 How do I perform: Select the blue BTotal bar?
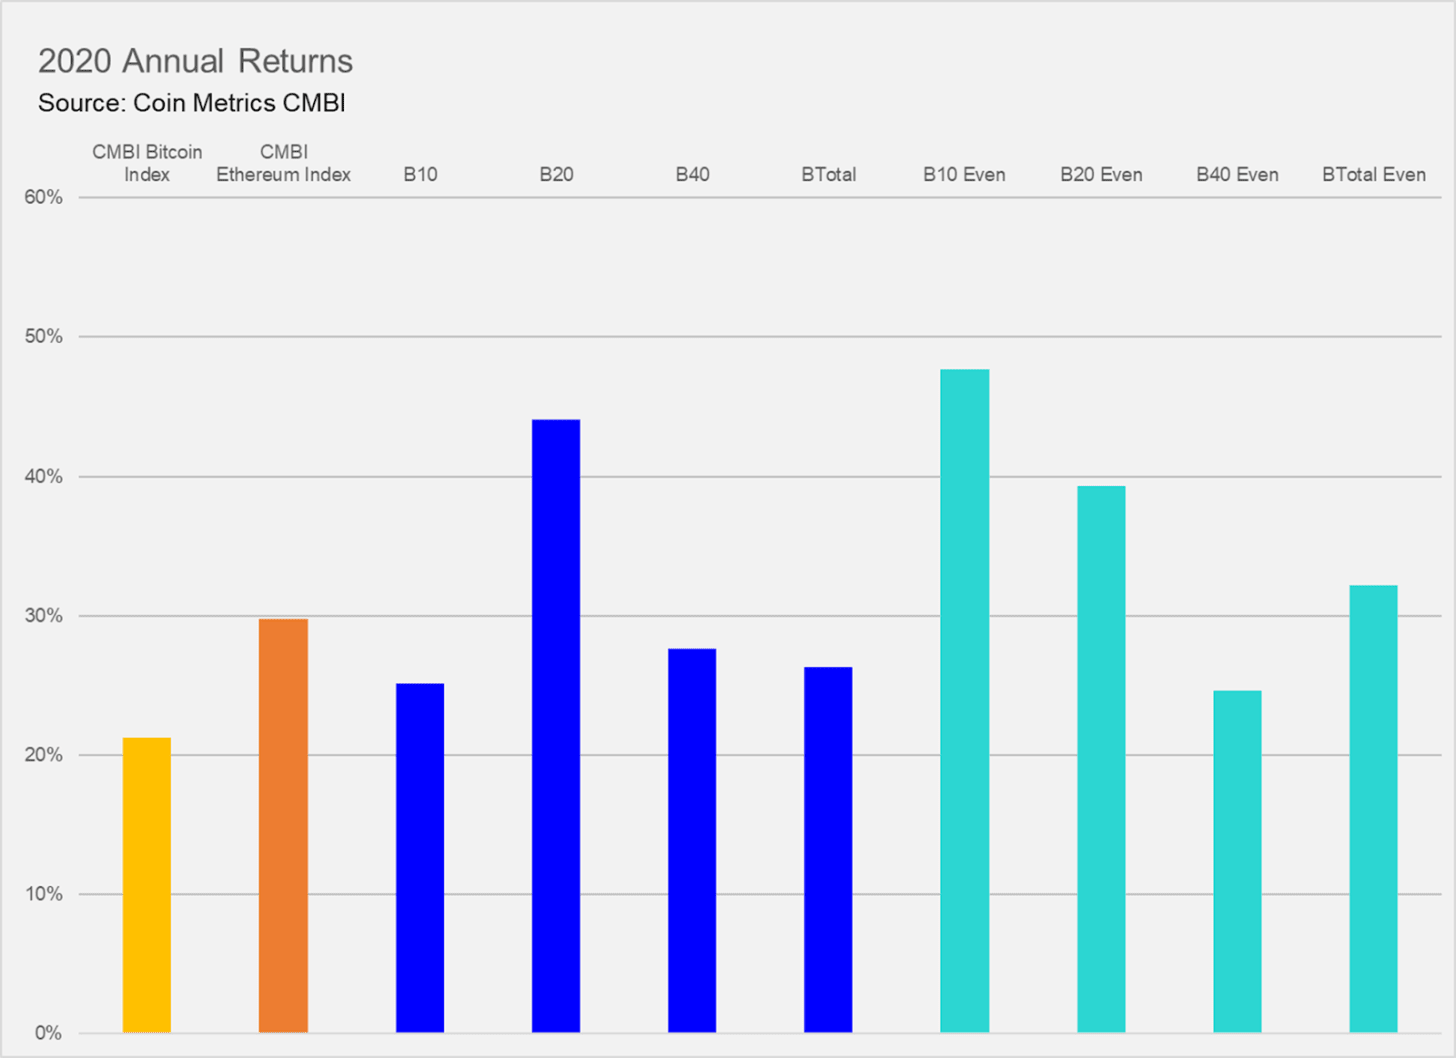click(x=828, y=850)
